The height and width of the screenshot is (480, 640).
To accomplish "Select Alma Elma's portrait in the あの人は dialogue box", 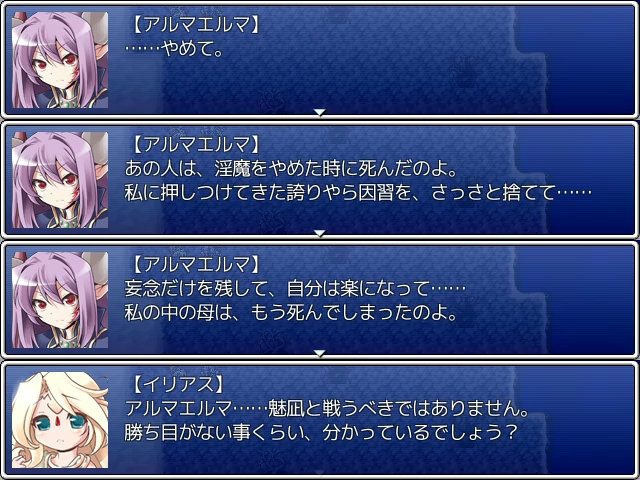I will (60, 180).
